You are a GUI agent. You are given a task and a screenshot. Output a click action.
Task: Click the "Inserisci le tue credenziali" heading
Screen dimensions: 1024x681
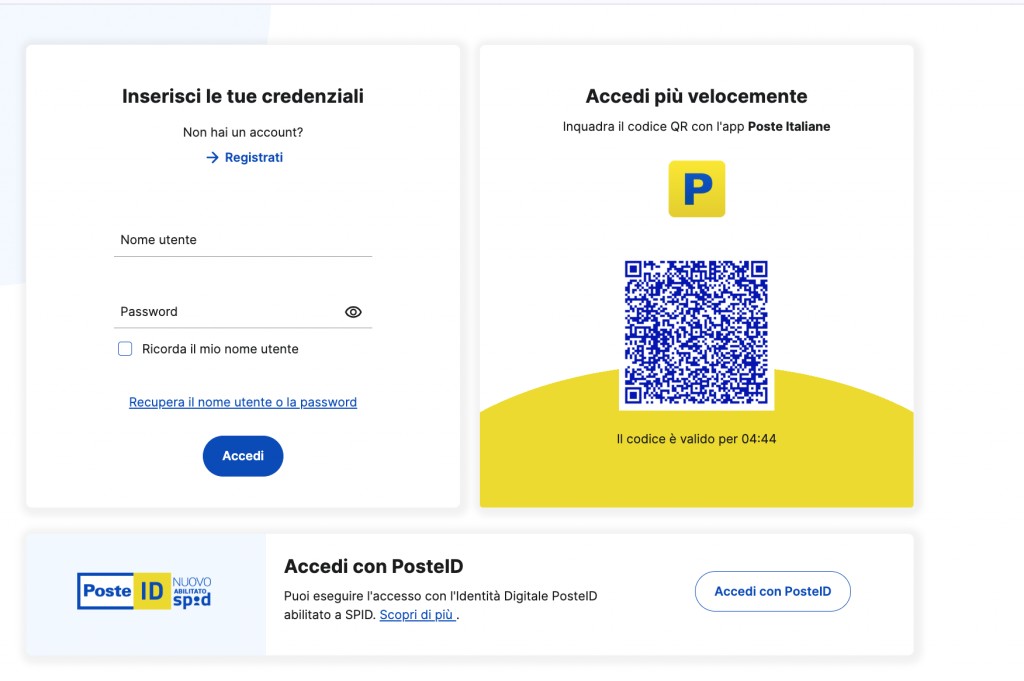point(243,97)
